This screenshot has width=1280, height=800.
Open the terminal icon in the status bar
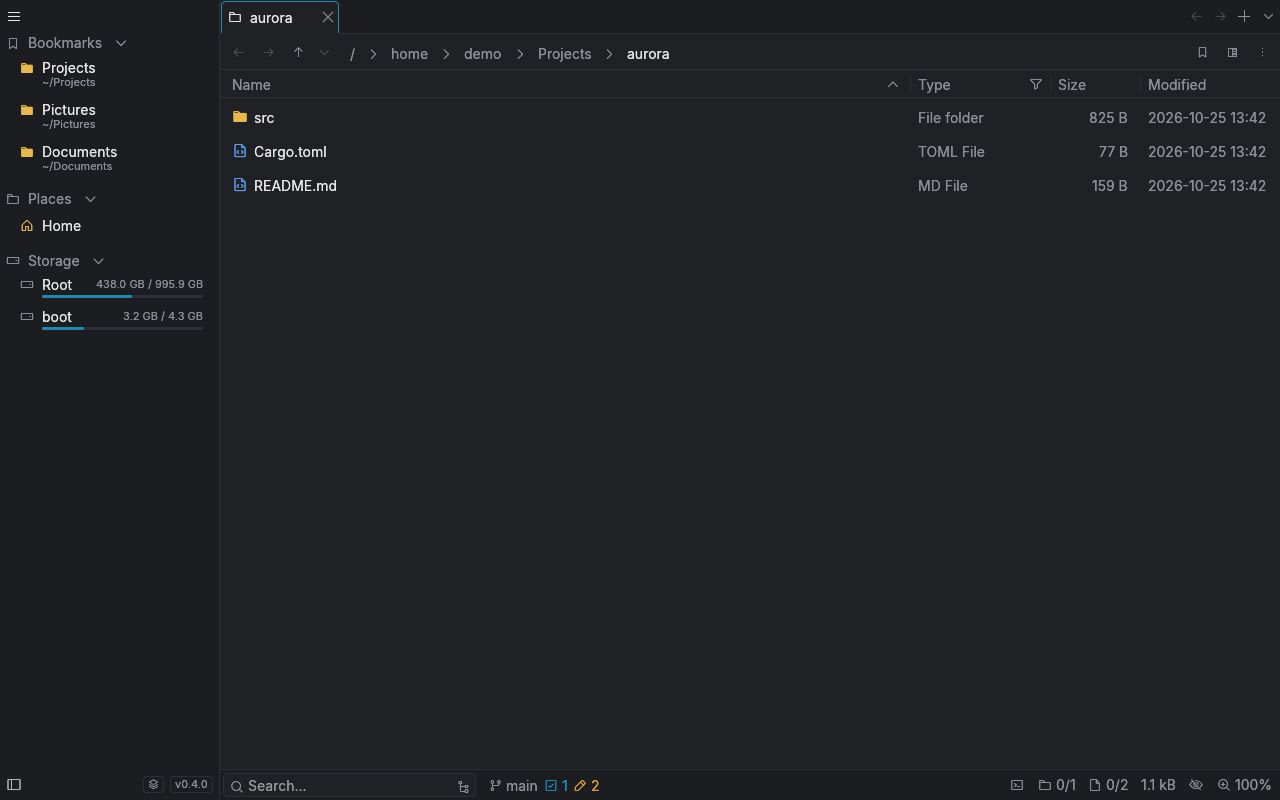[x=1017, y=786]
